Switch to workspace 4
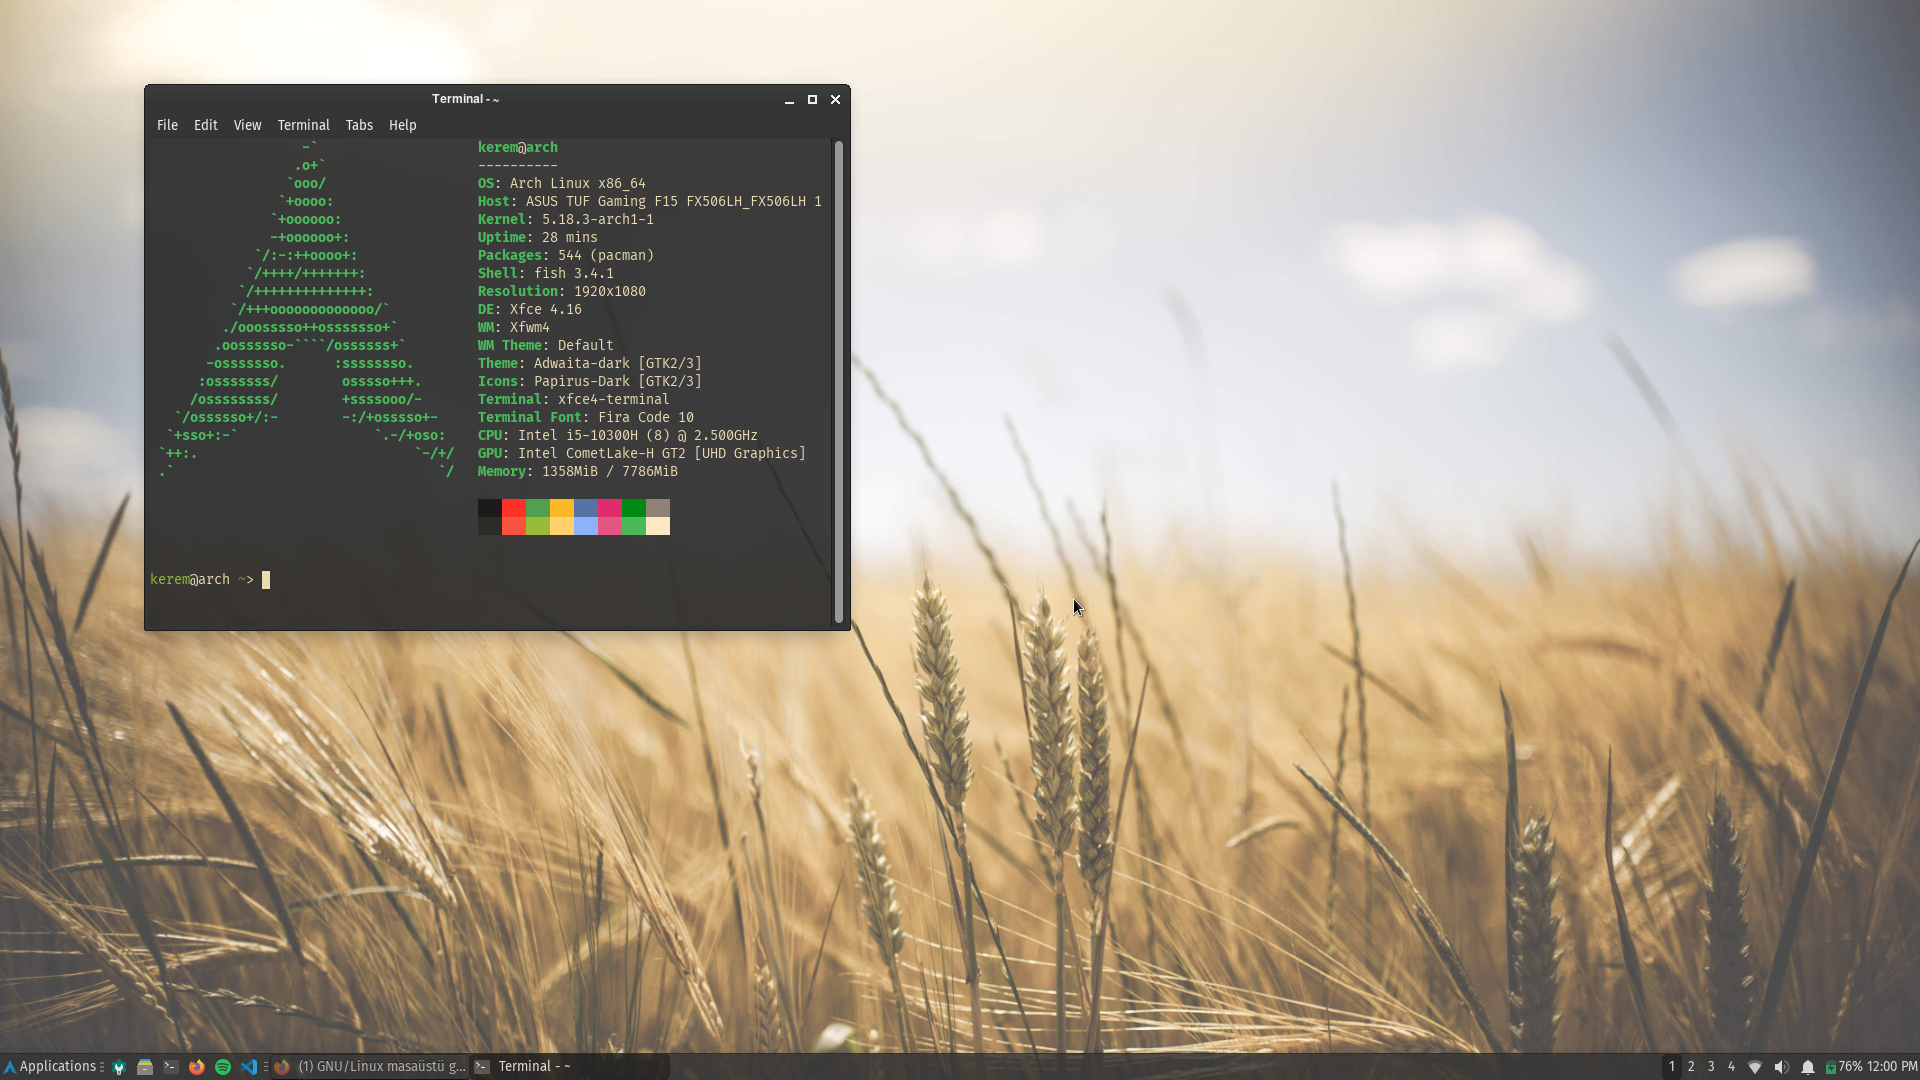 [x=1731, y=1067]
